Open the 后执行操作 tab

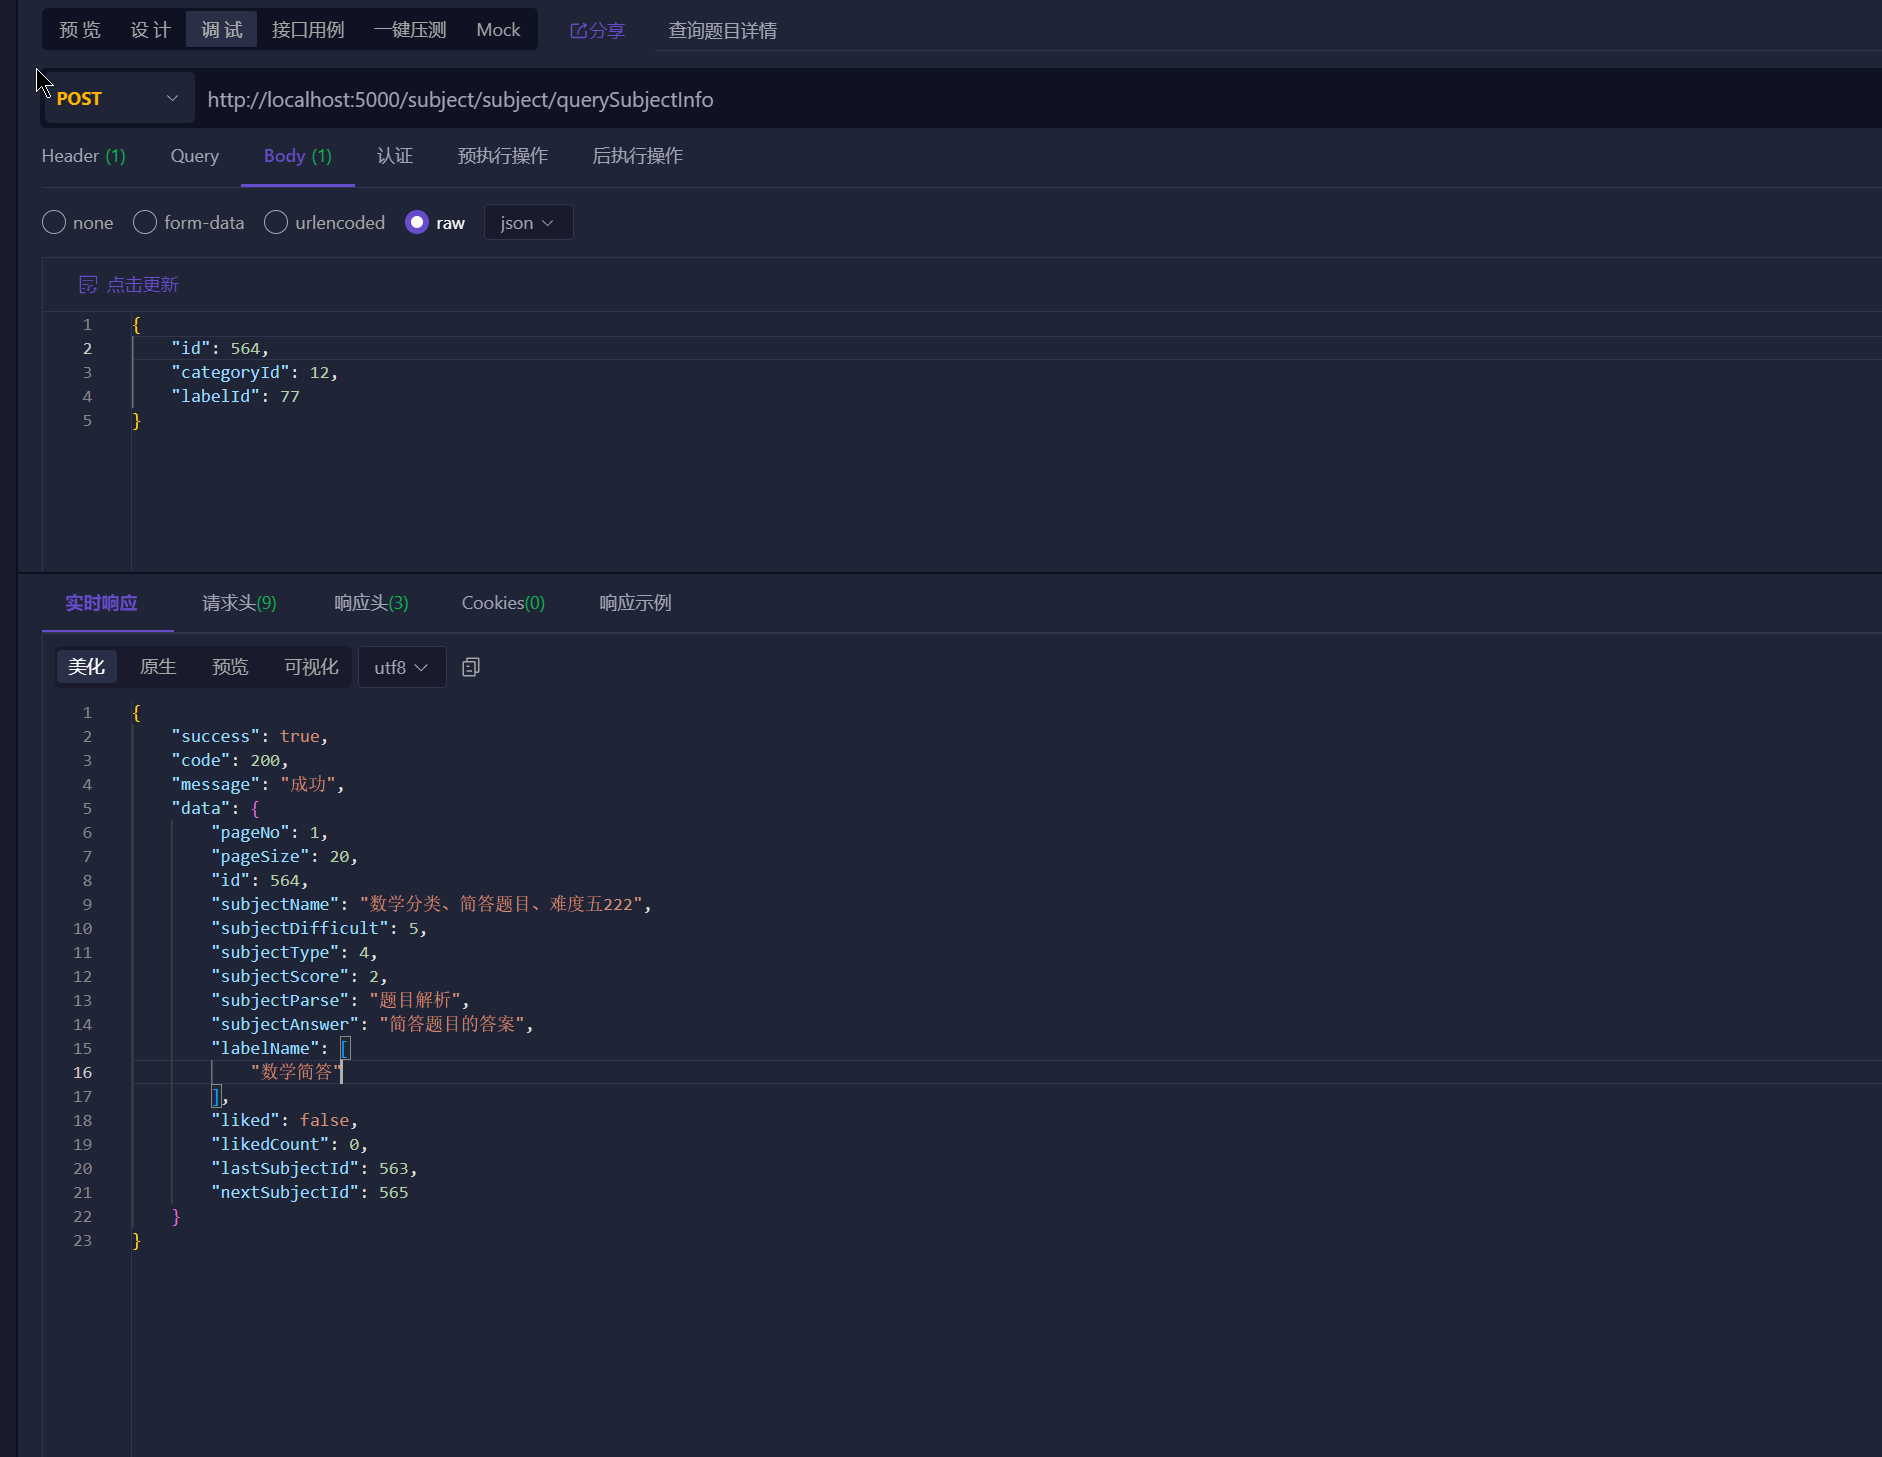click(638, 156)
